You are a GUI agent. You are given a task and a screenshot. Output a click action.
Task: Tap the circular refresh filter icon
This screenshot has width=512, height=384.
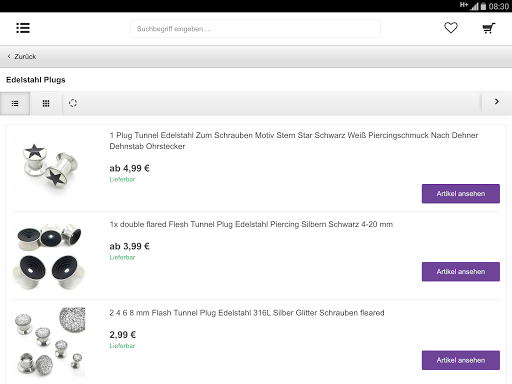tap(73, 103)
